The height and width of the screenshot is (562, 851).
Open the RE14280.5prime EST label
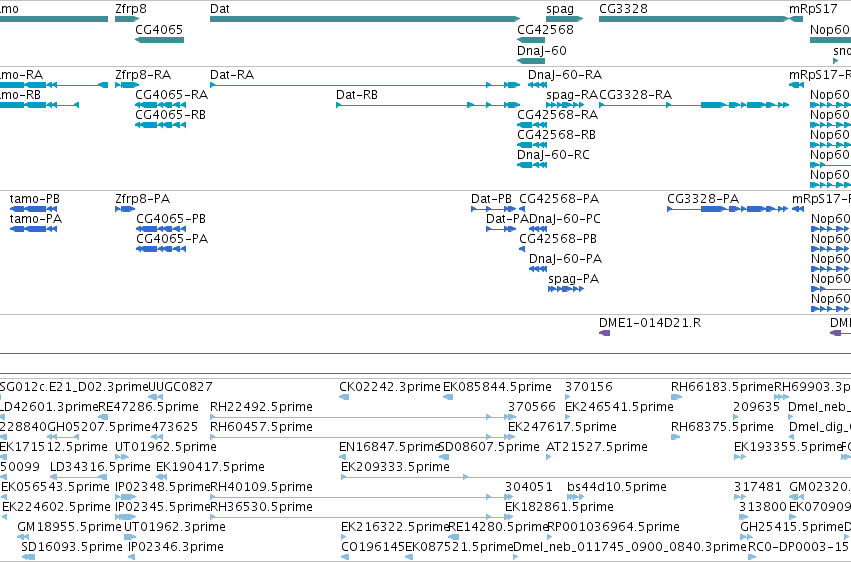tap(498, 527)
